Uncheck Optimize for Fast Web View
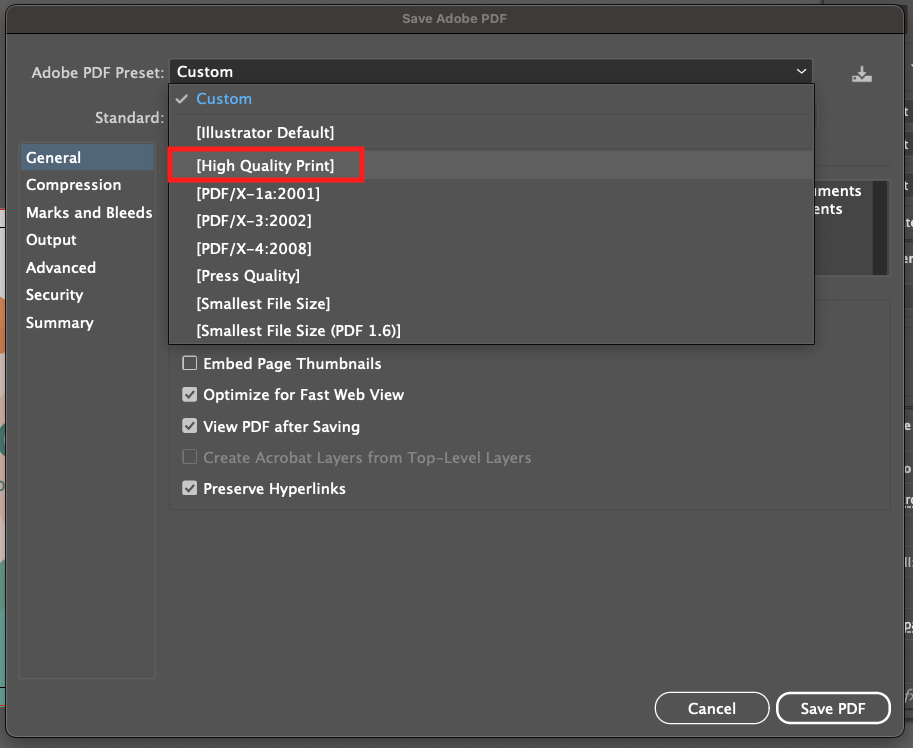 [x=190, y=395]
